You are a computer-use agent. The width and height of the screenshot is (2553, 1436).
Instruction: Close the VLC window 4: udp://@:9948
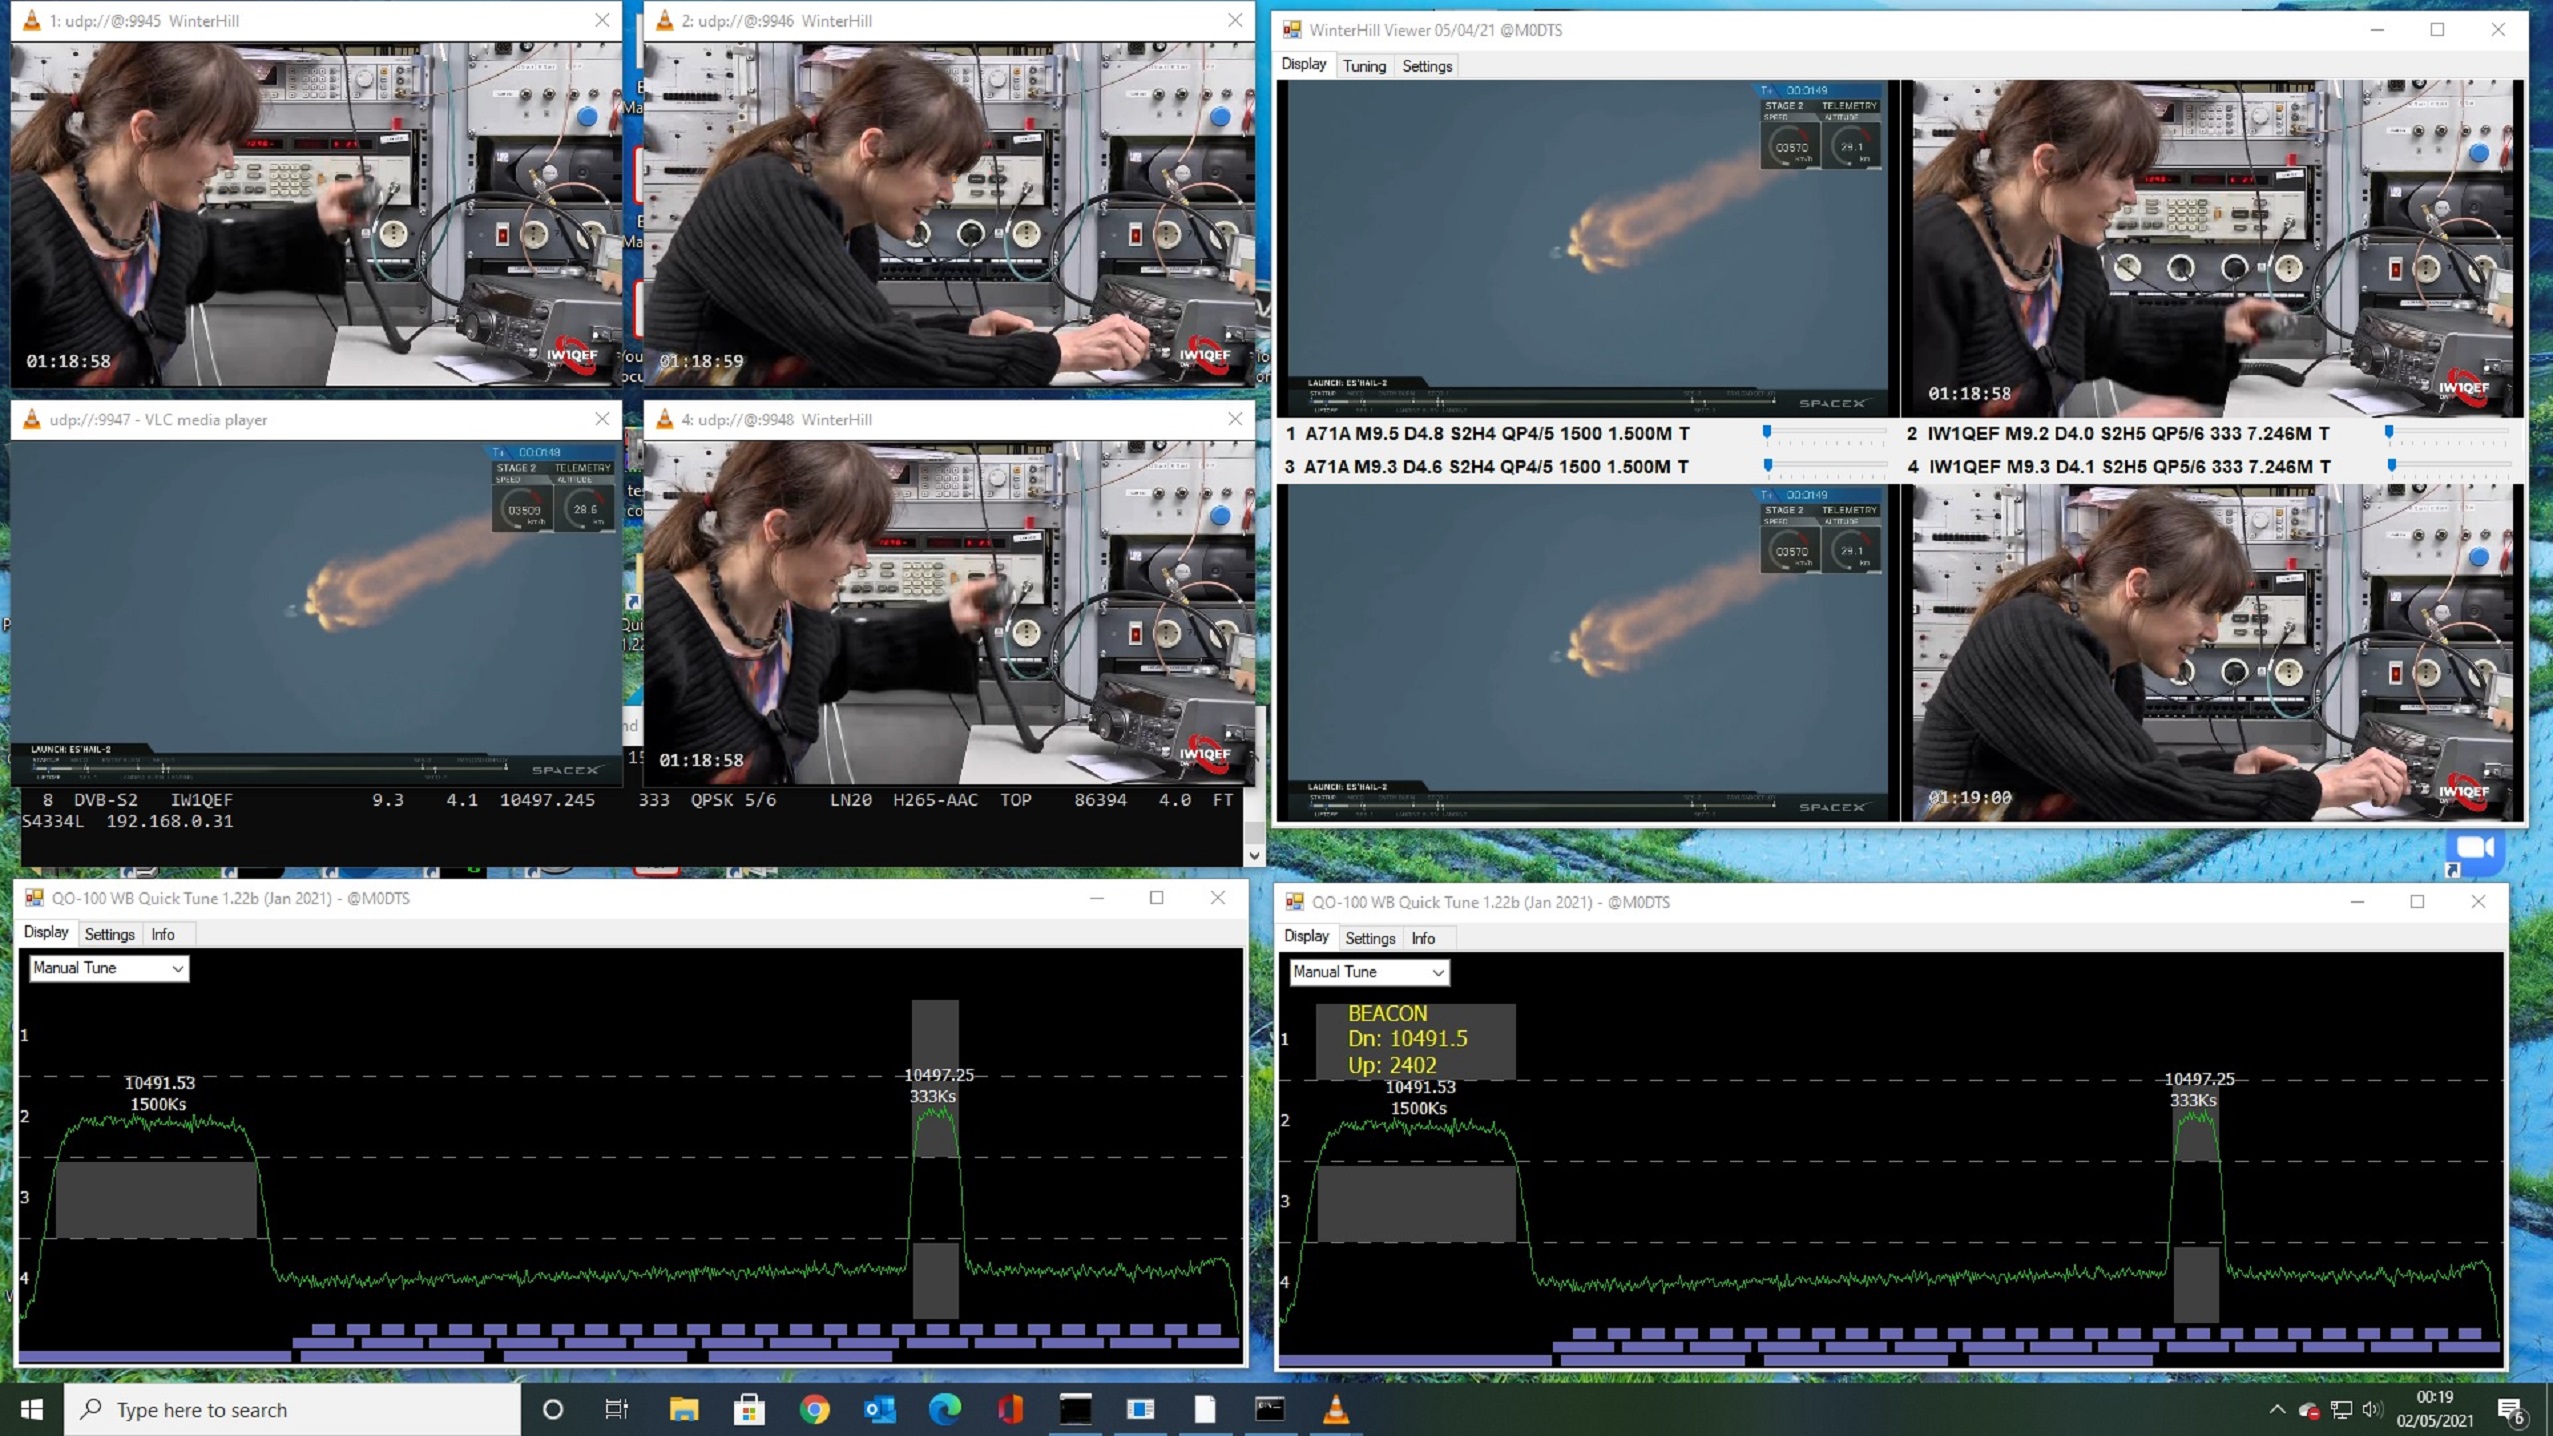click(1235, 419)
